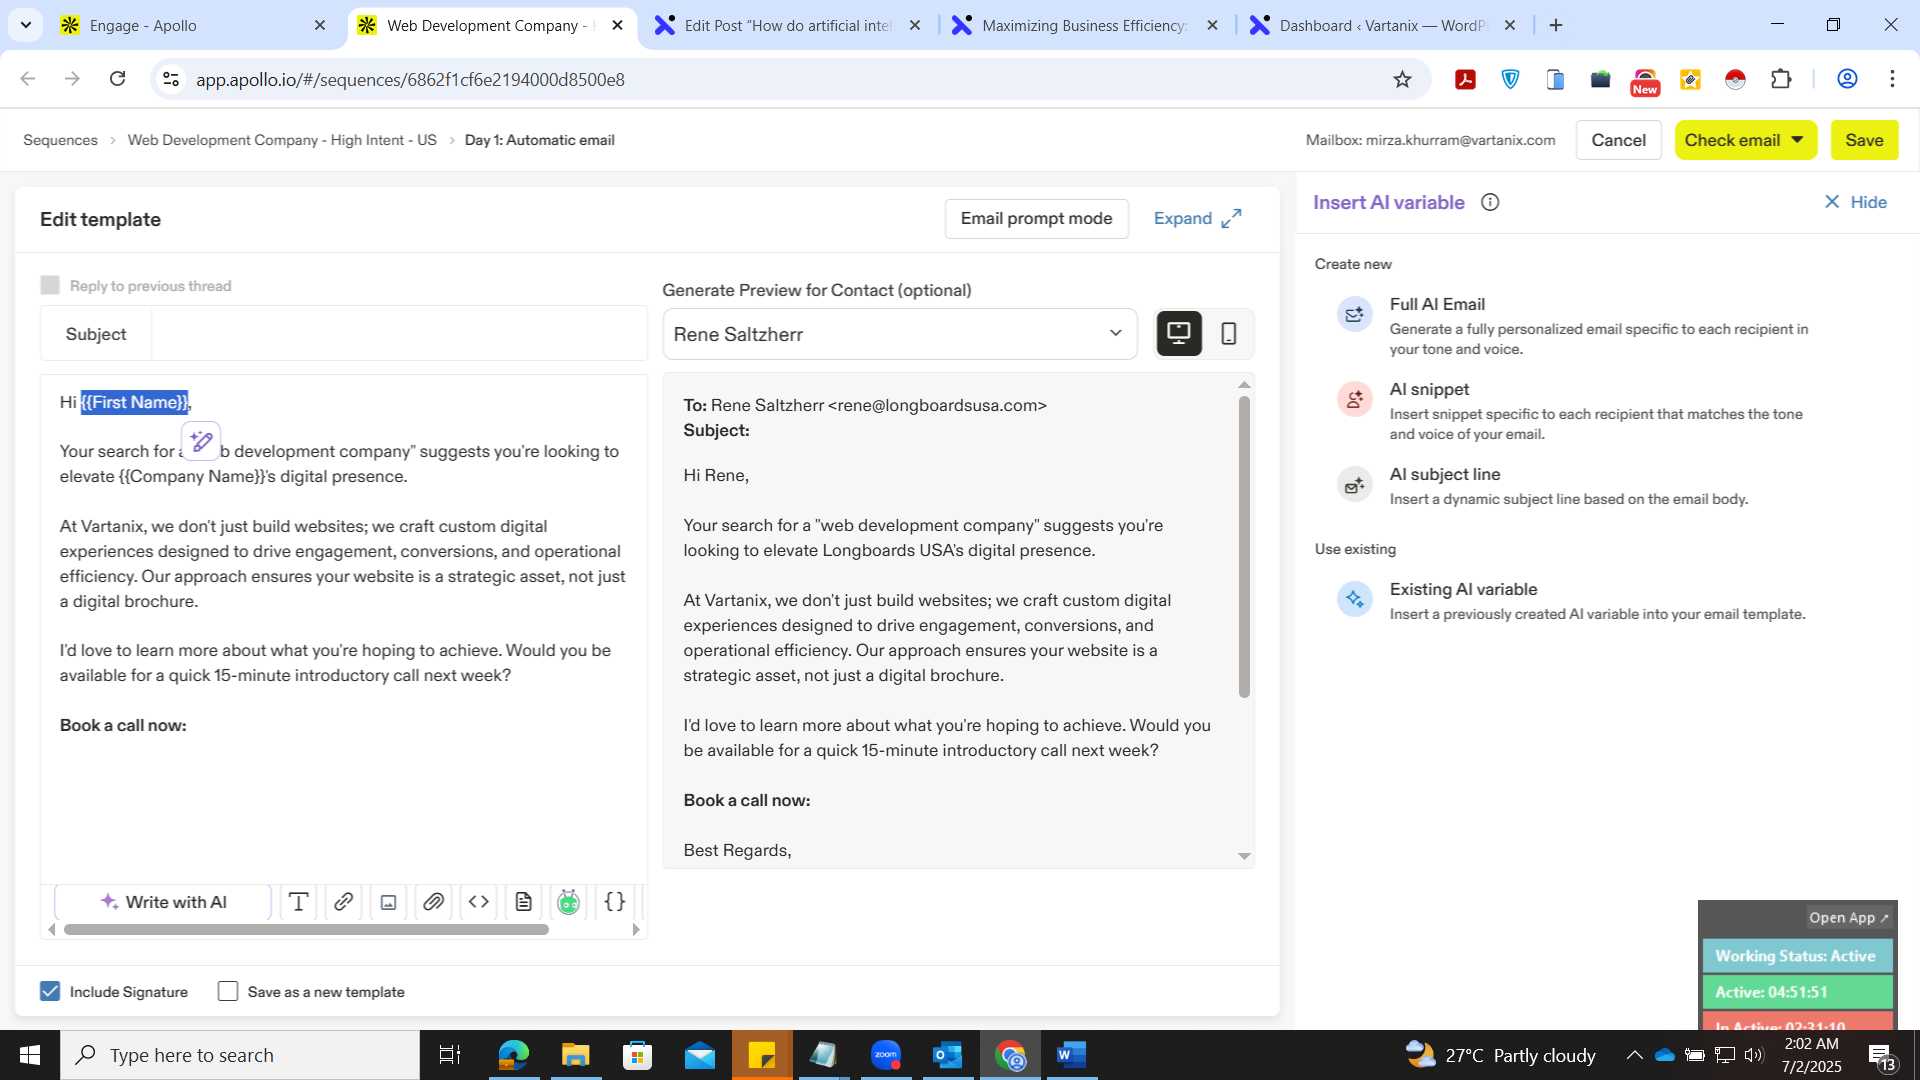
Task: Open the HTML code view icon
Action: click(x=478, y=902)
